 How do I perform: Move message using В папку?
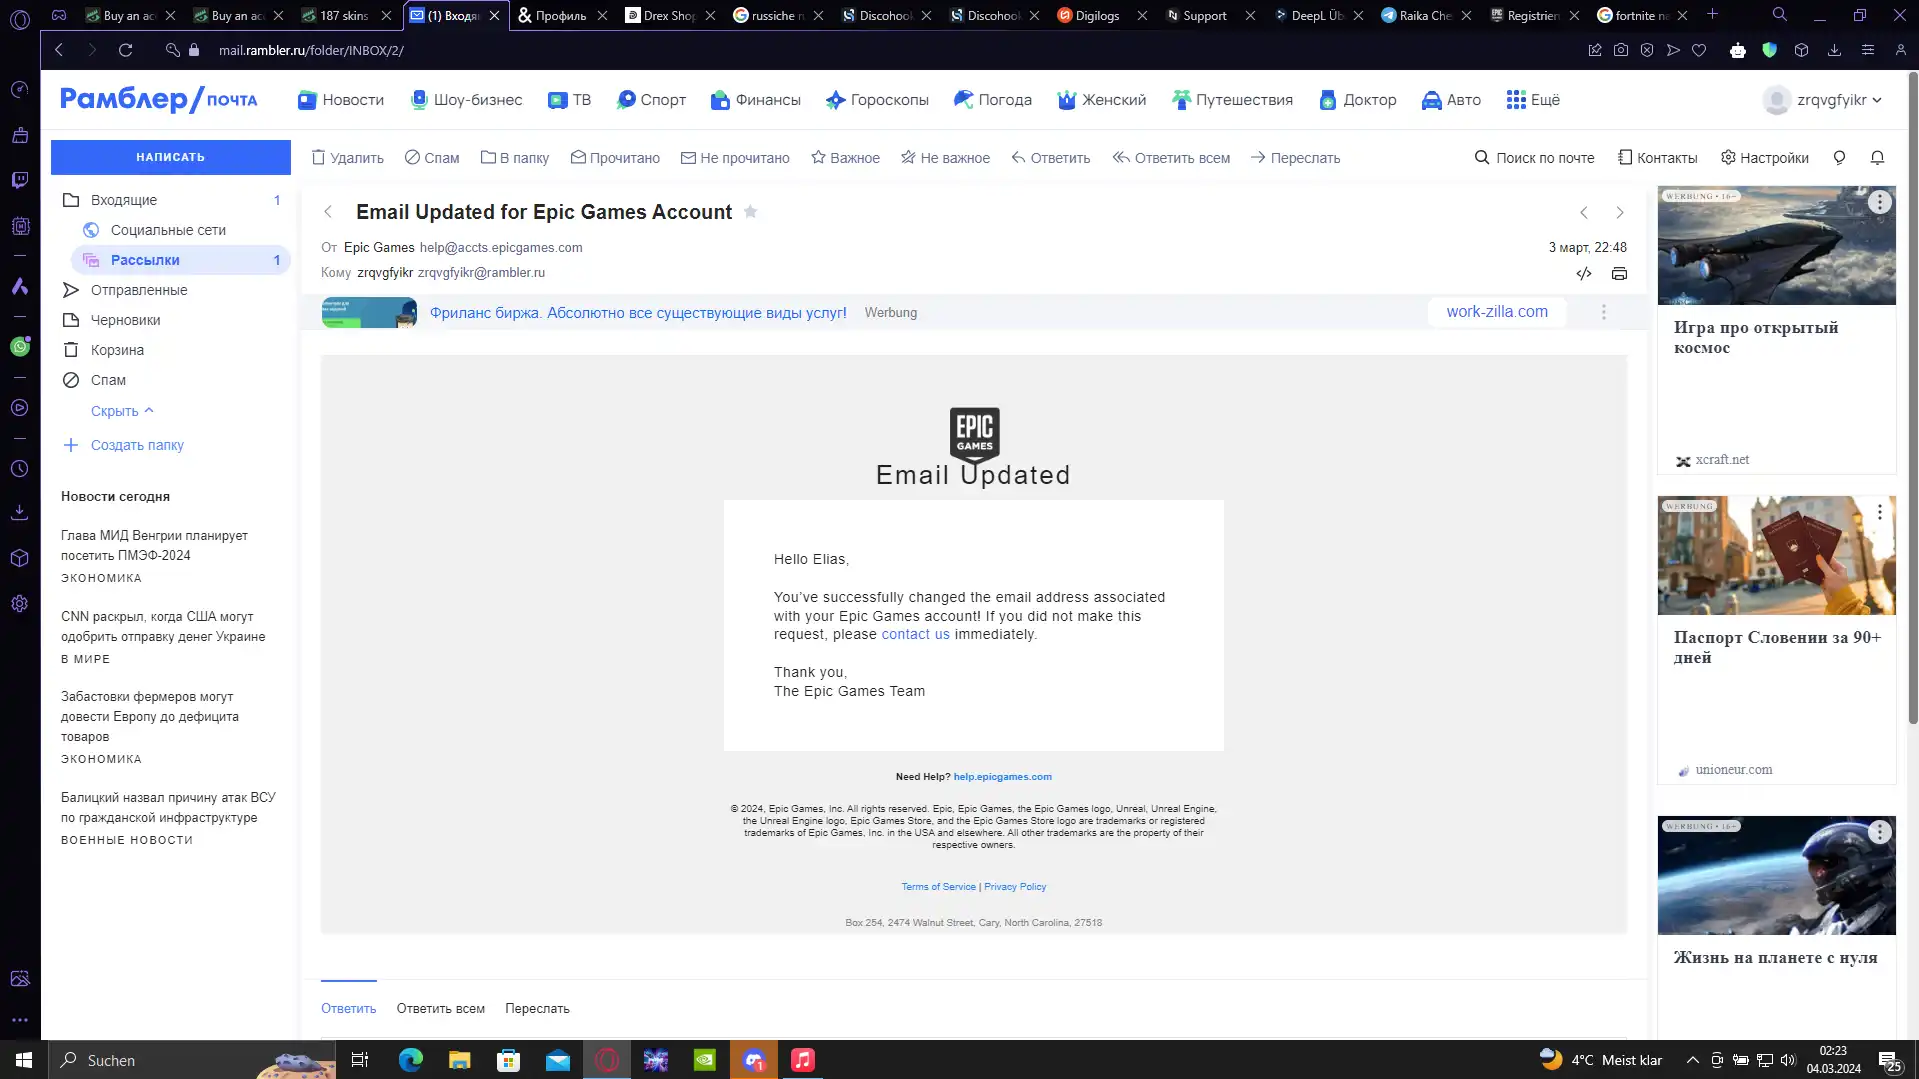(515, 158)
